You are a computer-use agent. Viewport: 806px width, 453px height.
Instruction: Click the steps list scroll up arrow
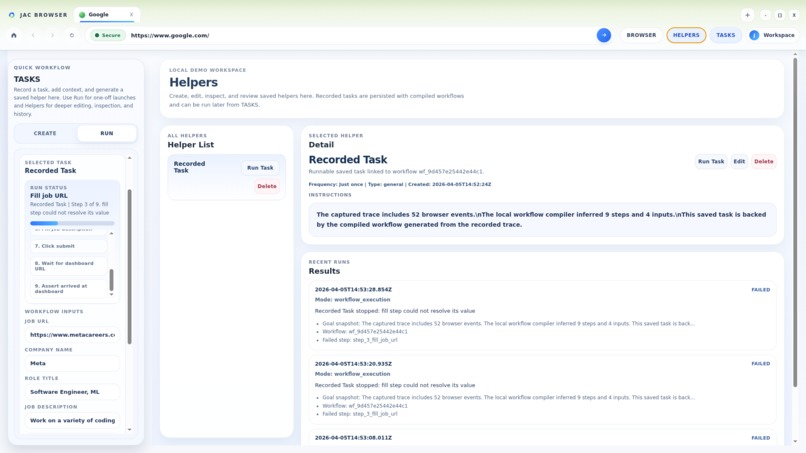tap(112, 233)
